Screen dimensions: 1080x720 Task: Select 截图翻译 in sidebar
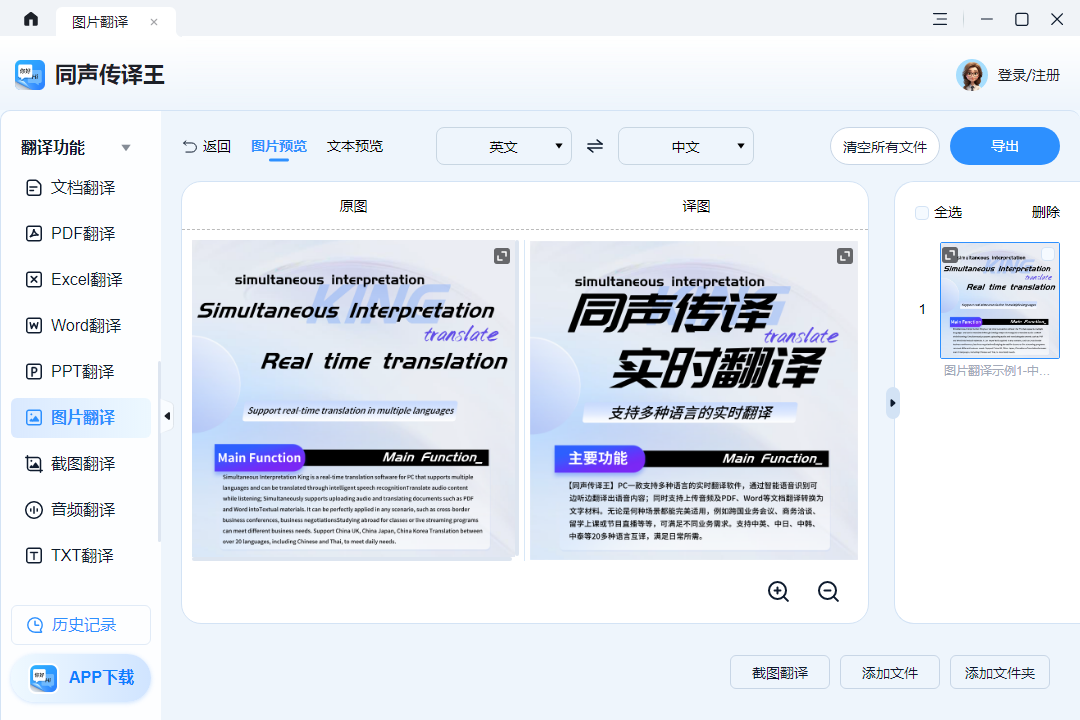(x=81, y=464)
